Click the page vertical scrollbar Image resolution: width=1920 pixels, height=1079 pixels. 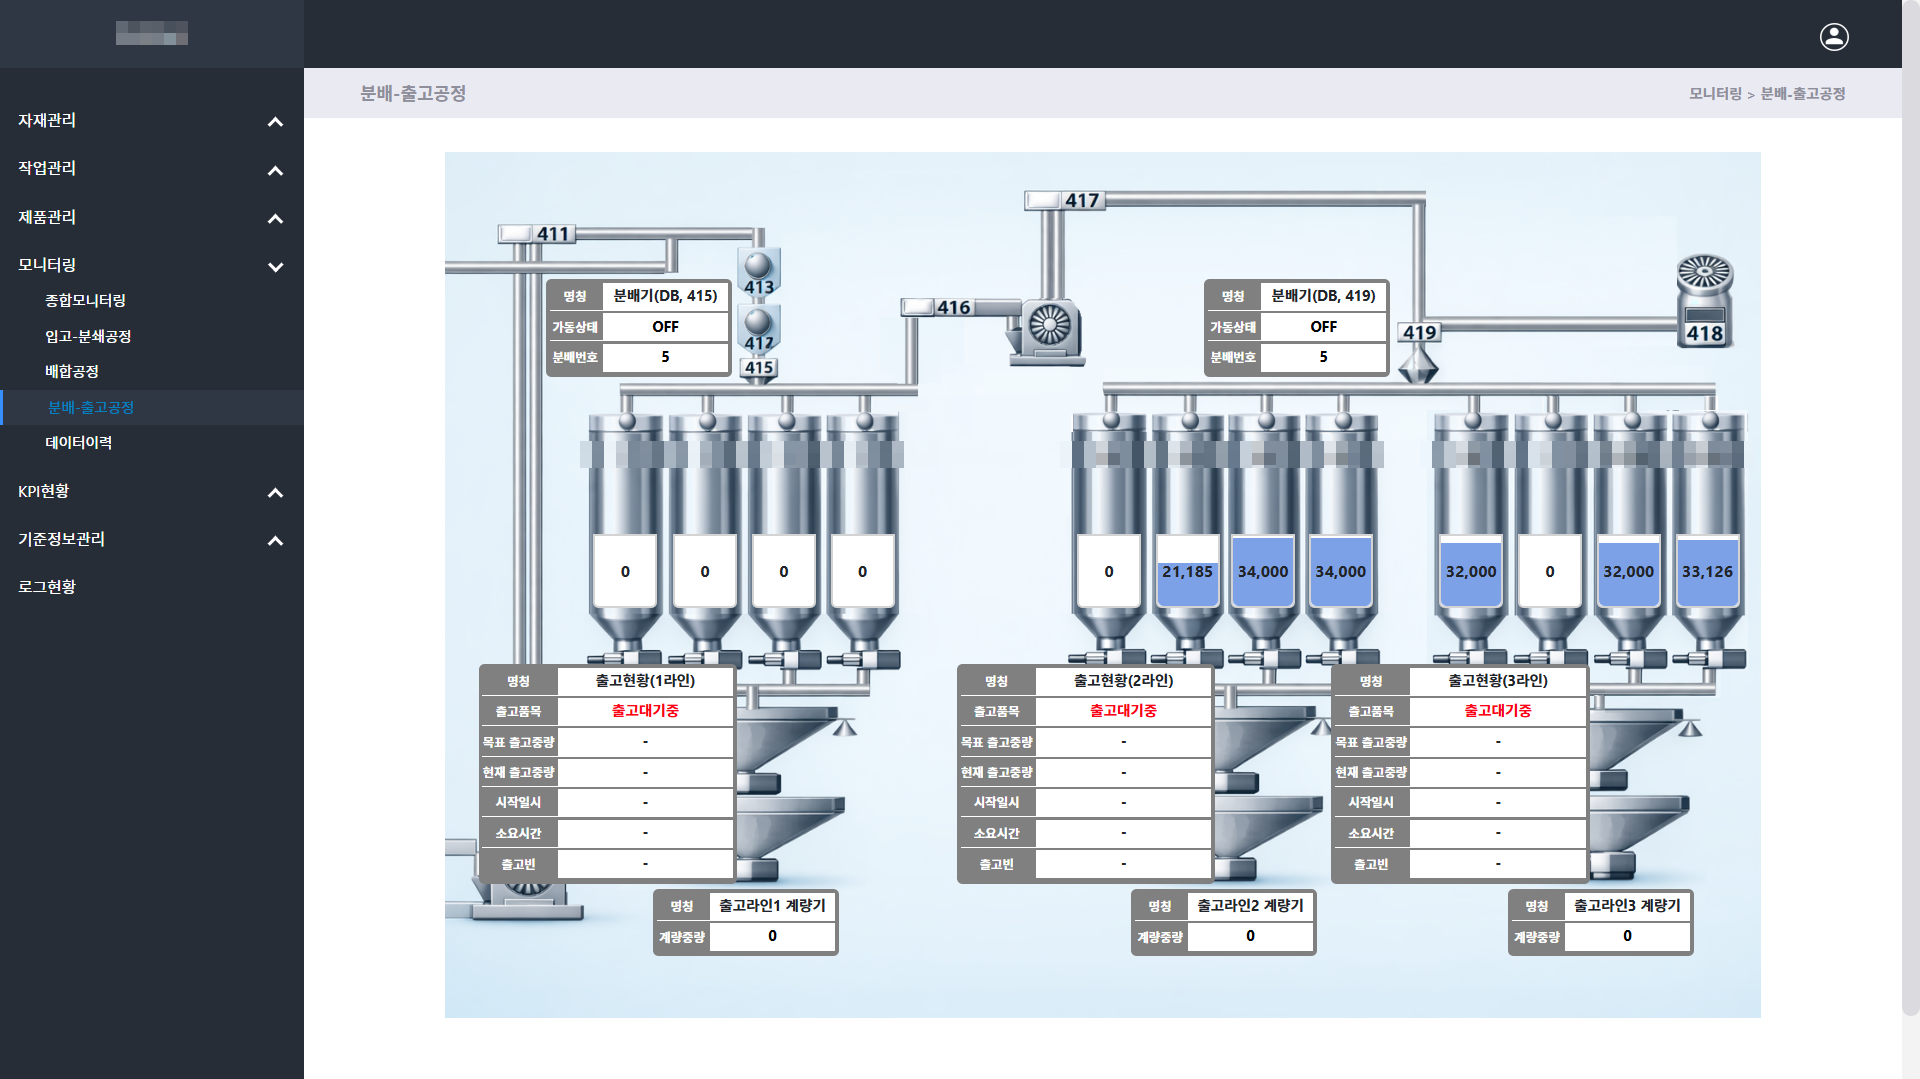click(1910, 500)
